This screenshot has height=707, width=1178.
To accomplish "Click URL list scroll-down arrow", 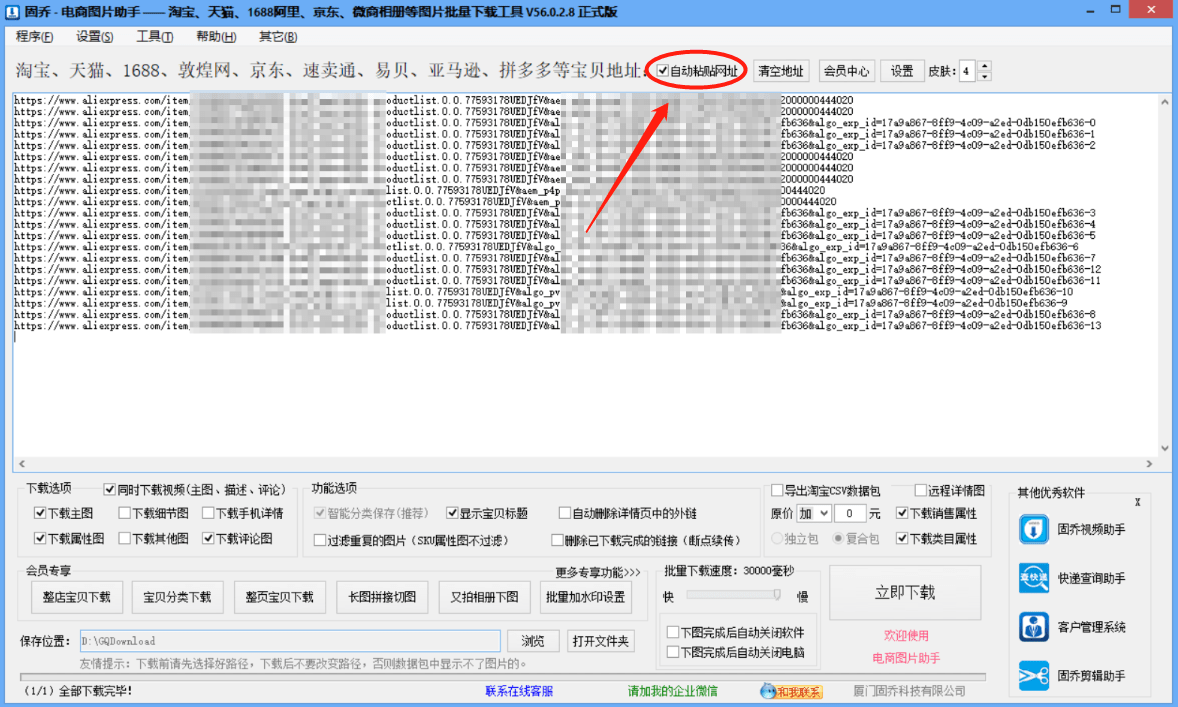I will (1164, 449).
